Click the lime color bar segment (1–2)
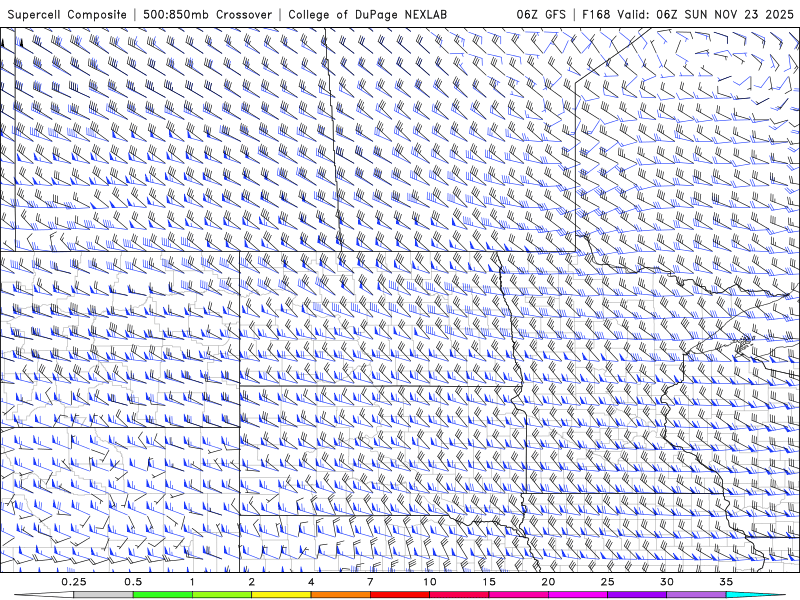The image size is (800, 600). click(x=222, y=595)
